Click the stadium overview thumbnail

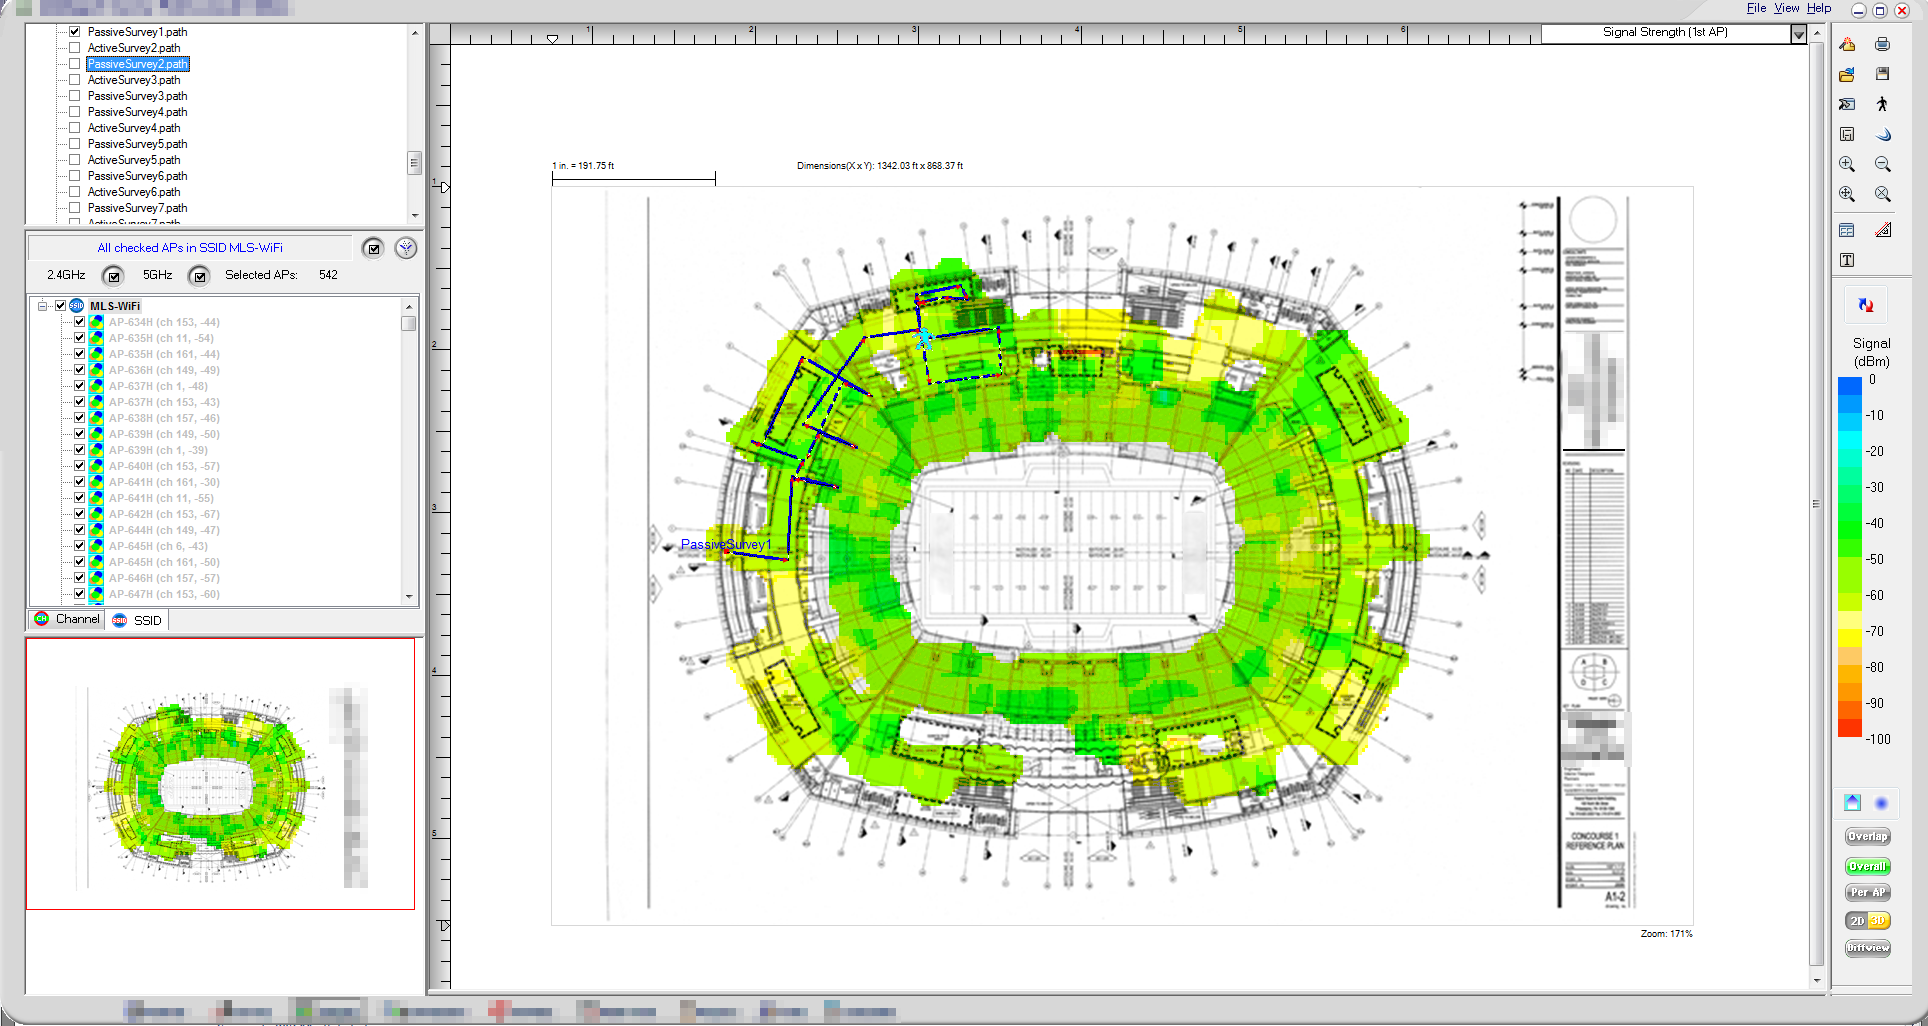pyautogui.click(x=220, y=775)
